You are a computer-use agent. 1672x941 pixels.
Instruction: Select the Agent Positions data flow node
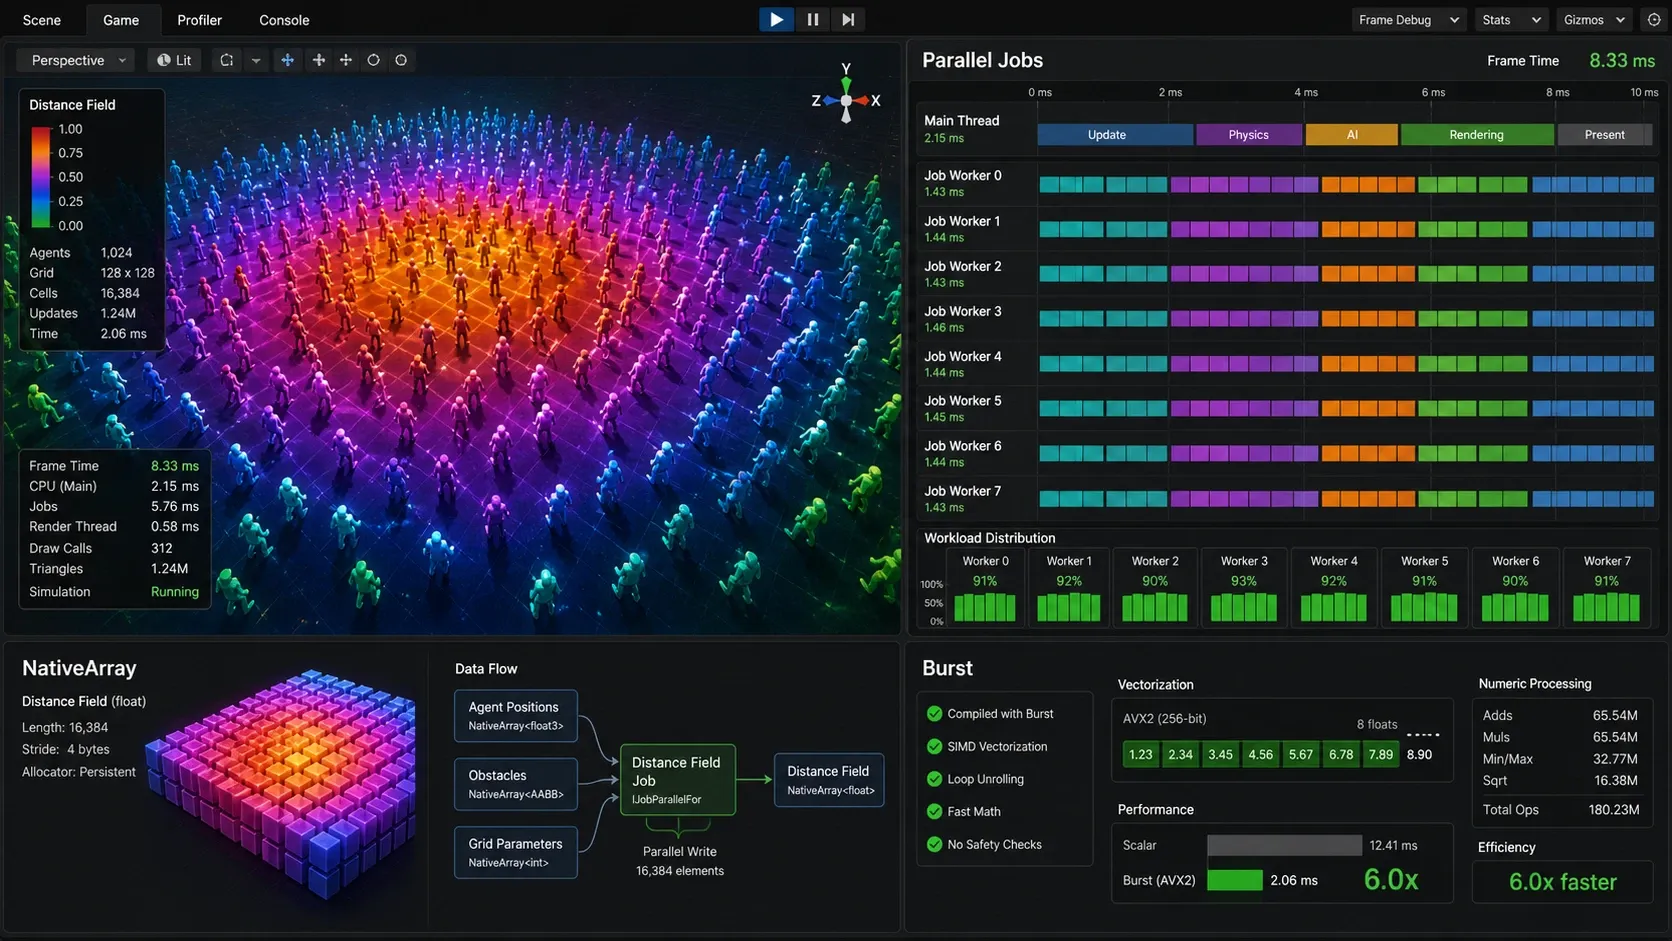tap(516, 716)
